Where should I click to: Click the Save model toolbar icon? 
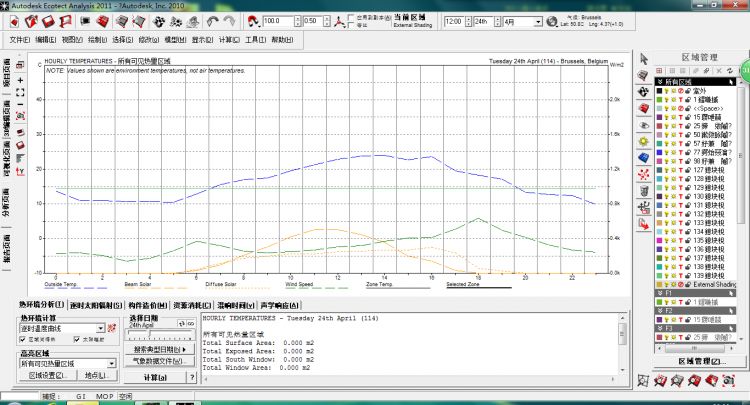48,22
